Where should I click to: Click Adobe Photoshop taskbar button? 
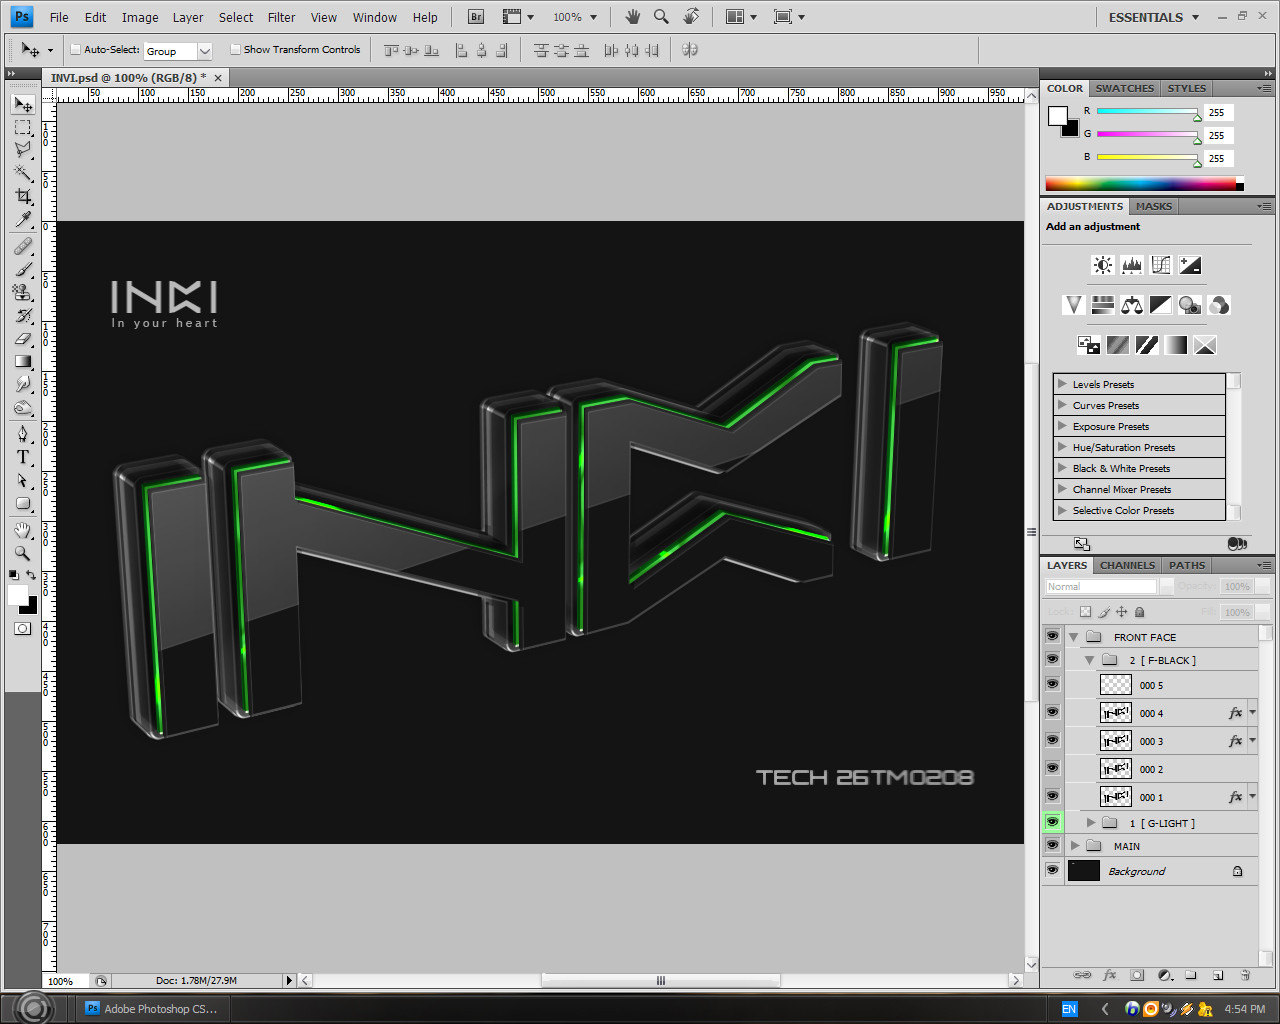[x=153, y=1009]
